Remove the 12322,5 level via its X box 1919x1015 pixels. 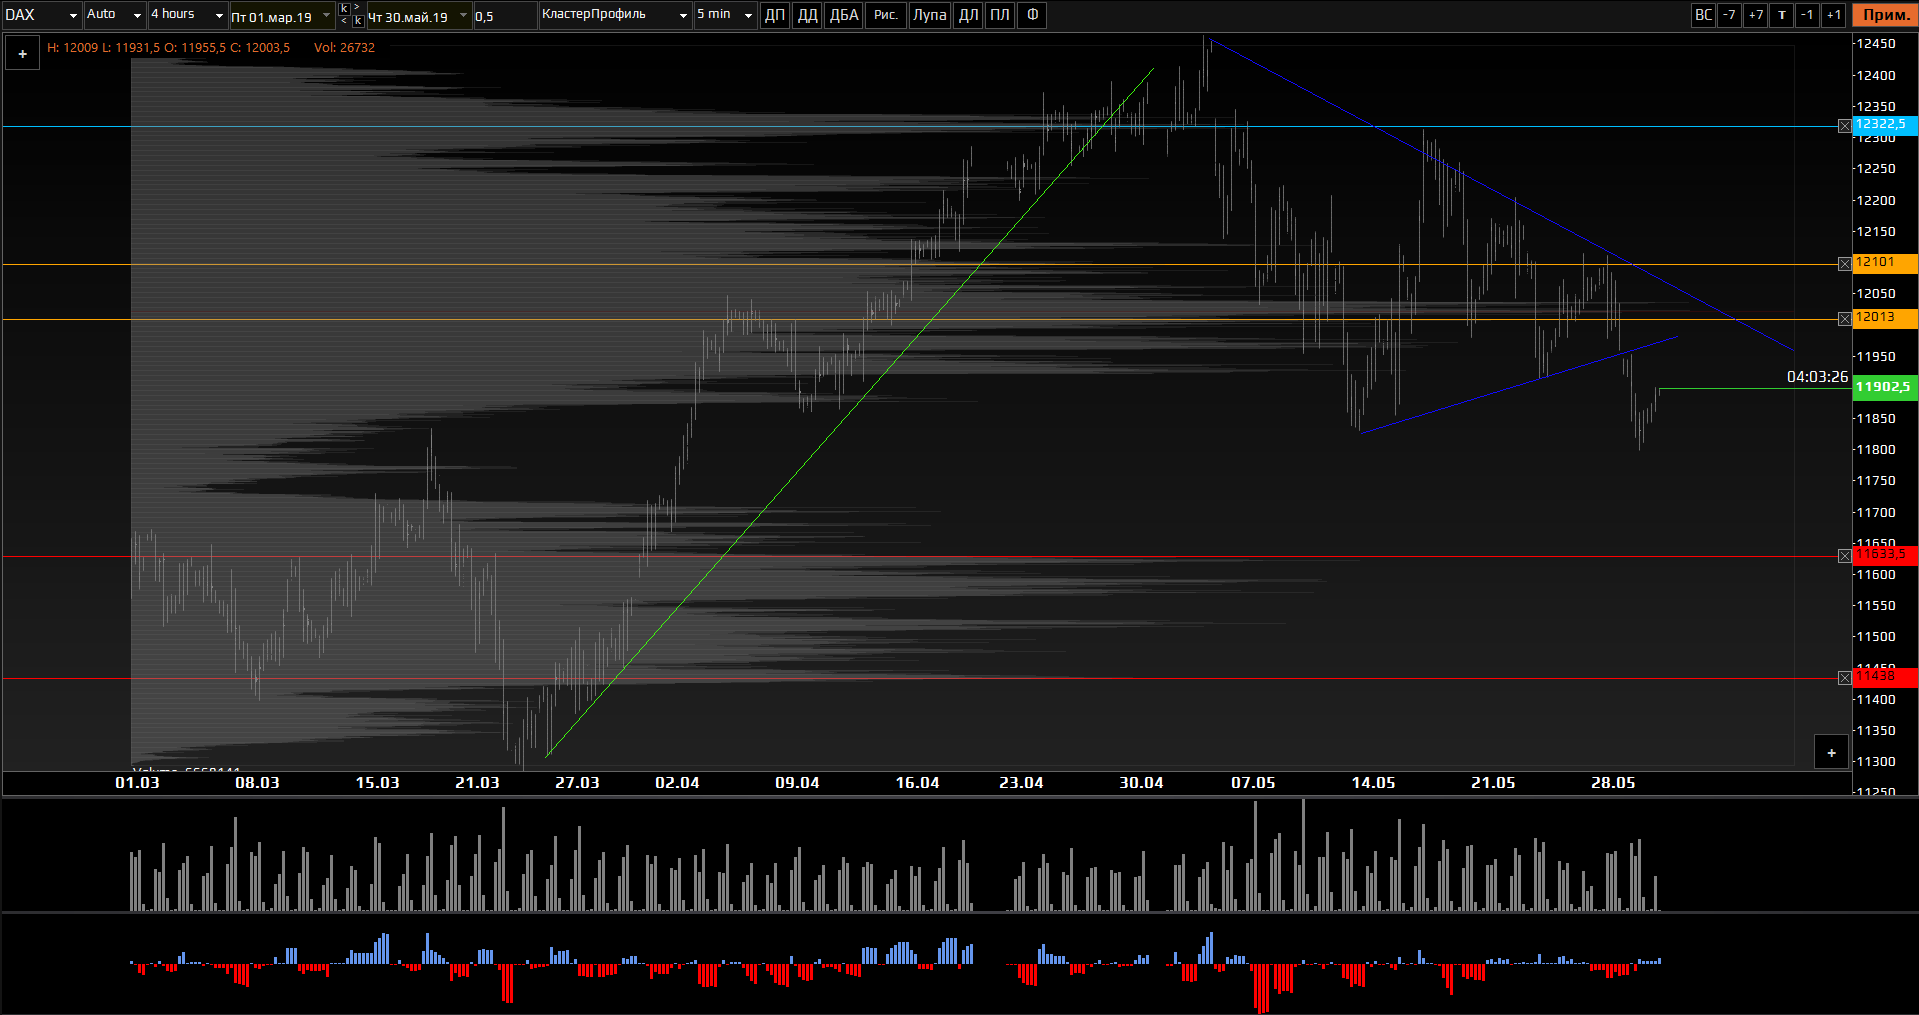point(1845,126)
